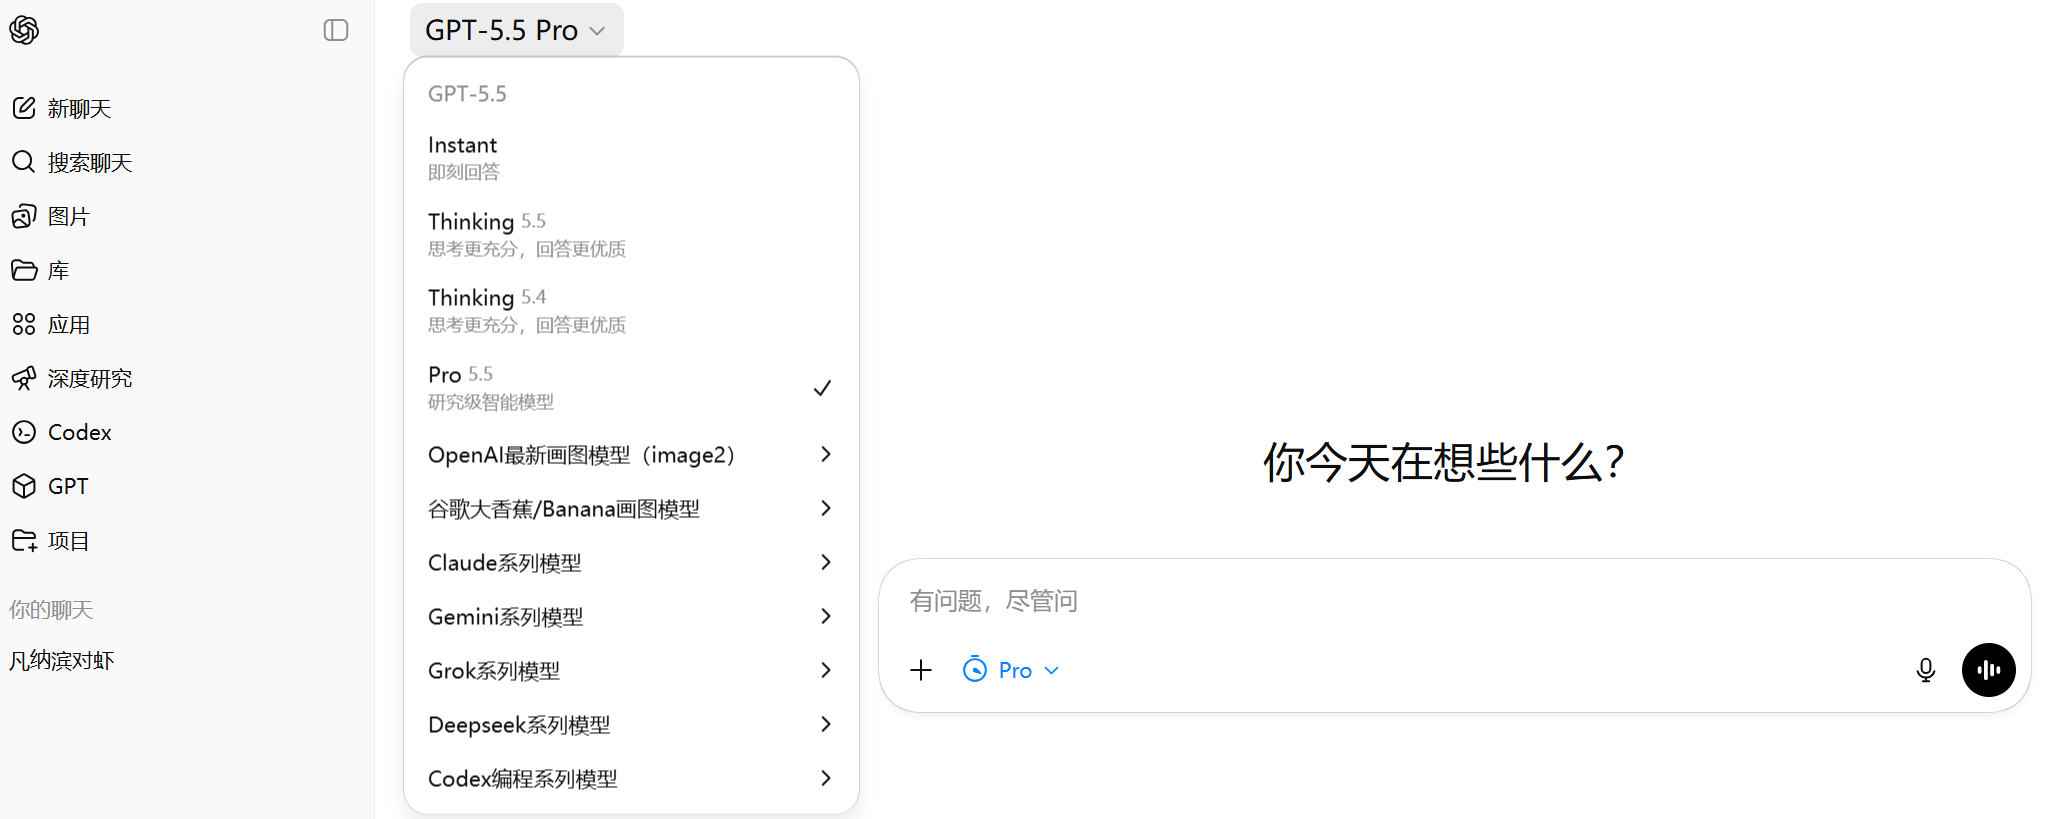The width and height of the screenshot is (2064, 819).
Task: Open the Codex编程系列模型 menu entry
Action: tap(631, 778)
